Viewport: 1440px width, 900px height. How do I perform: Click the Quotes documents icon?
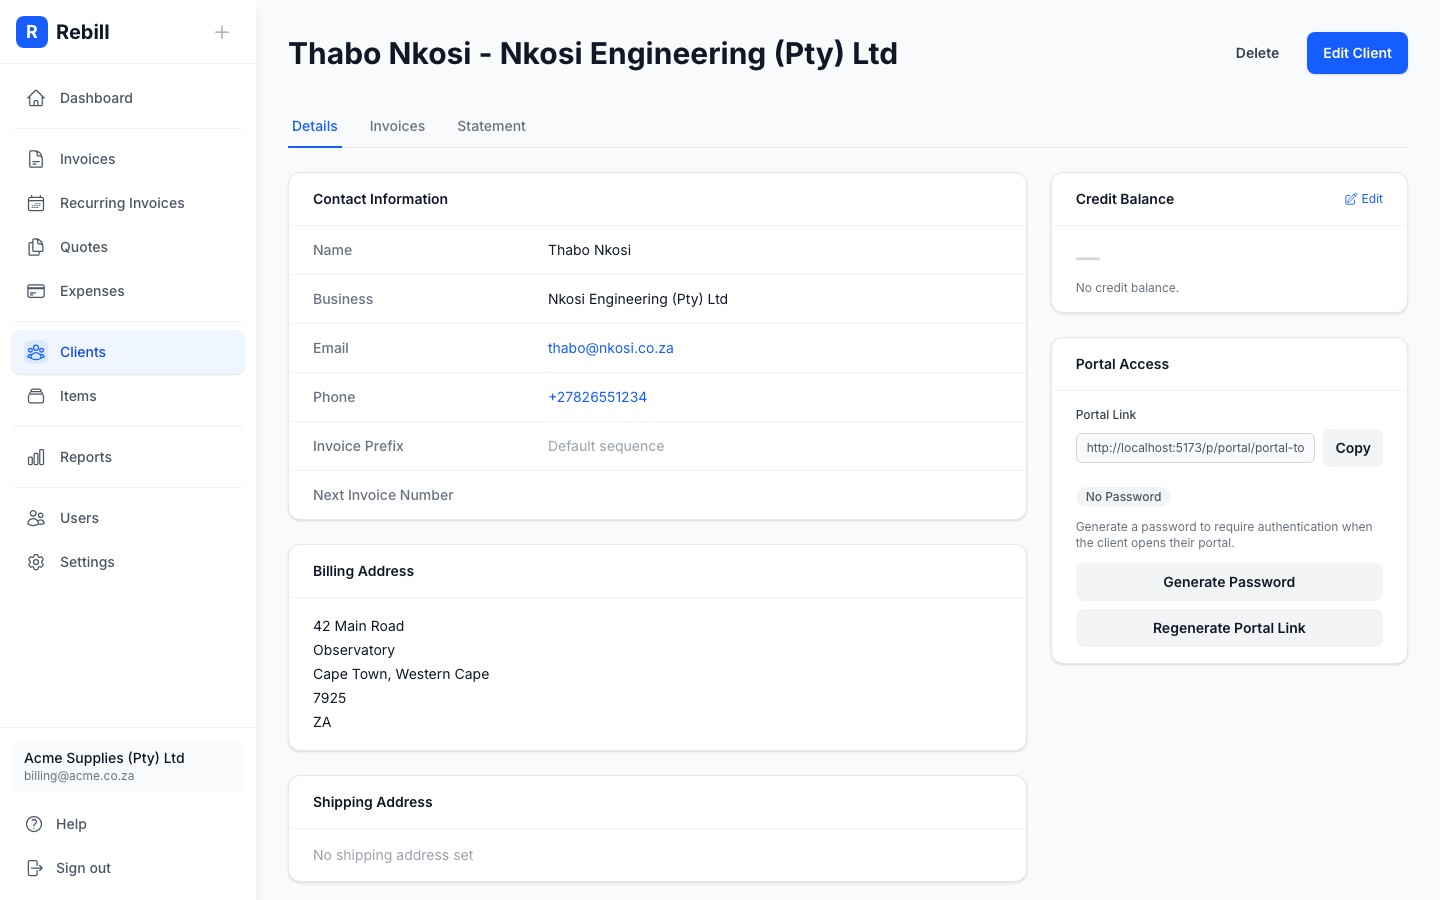pos(36,247)
